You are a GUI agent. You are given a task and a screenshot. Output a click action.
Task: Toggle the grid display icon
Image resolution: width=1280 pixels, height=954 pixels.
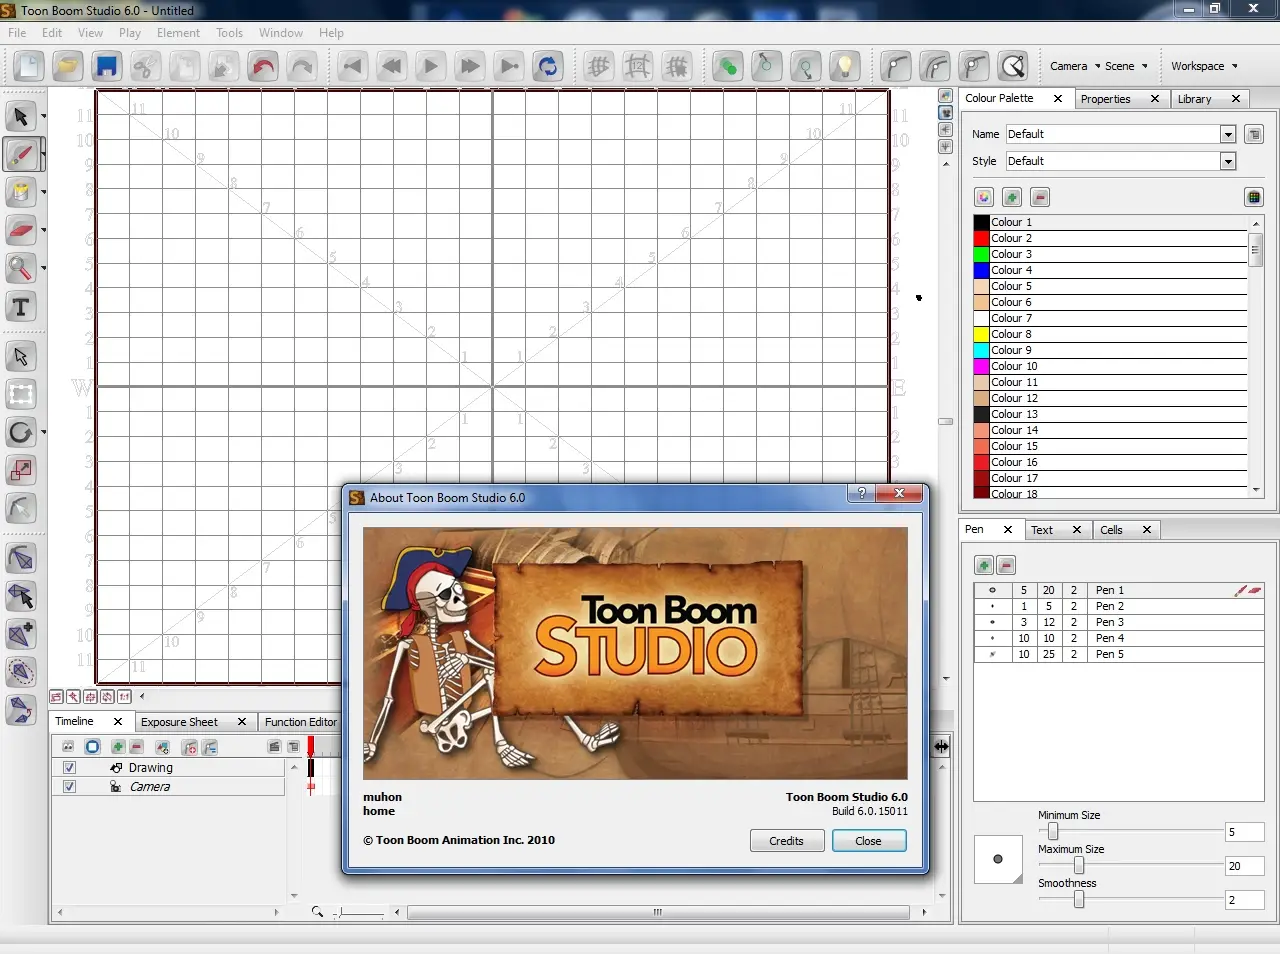pos(599,67)
